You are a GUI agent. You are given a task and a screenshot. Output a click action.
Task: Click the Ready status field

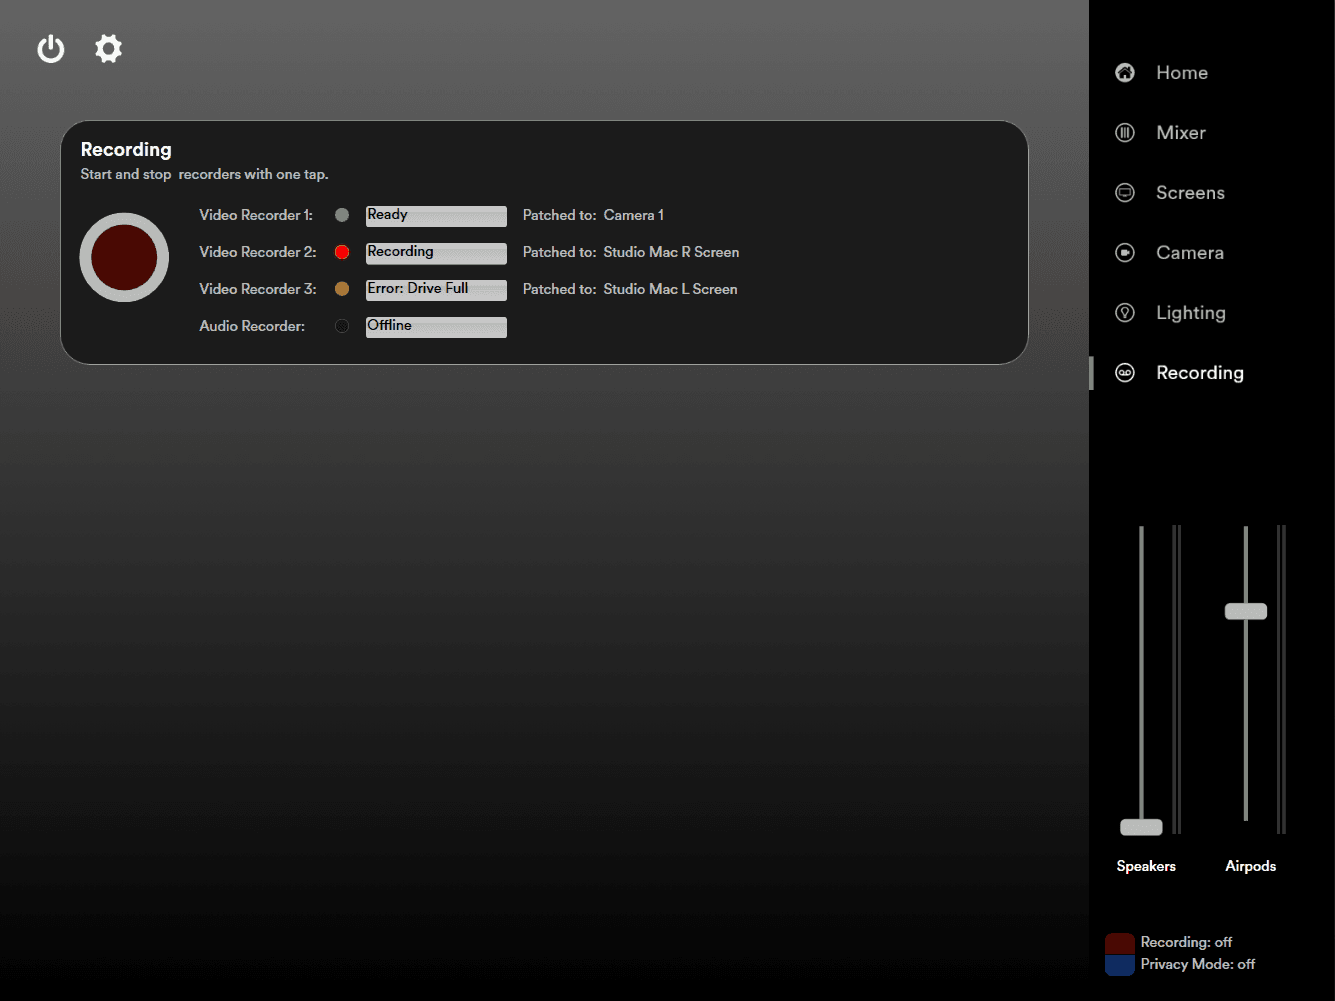436,216
